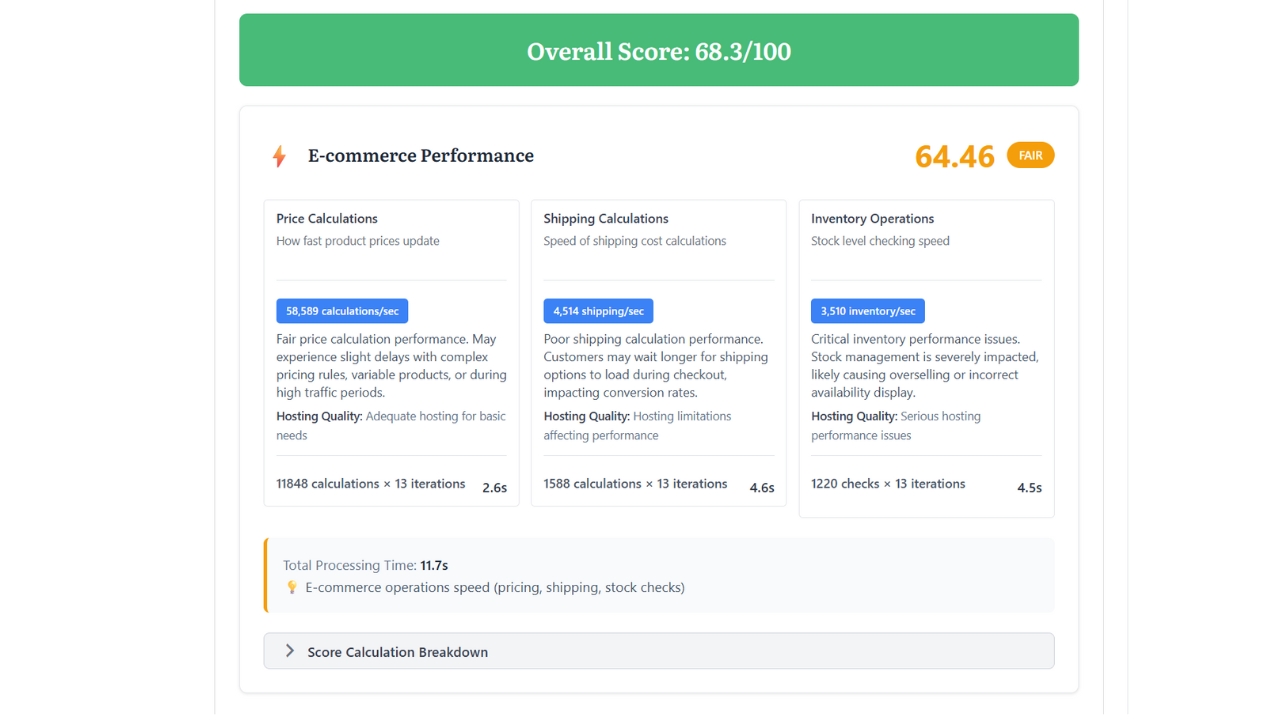Image resolution: width=1280 pixels, height=720 pixels.
Task: Click the Overall Score 68.3/100 banner
Action: coord(659,50)
